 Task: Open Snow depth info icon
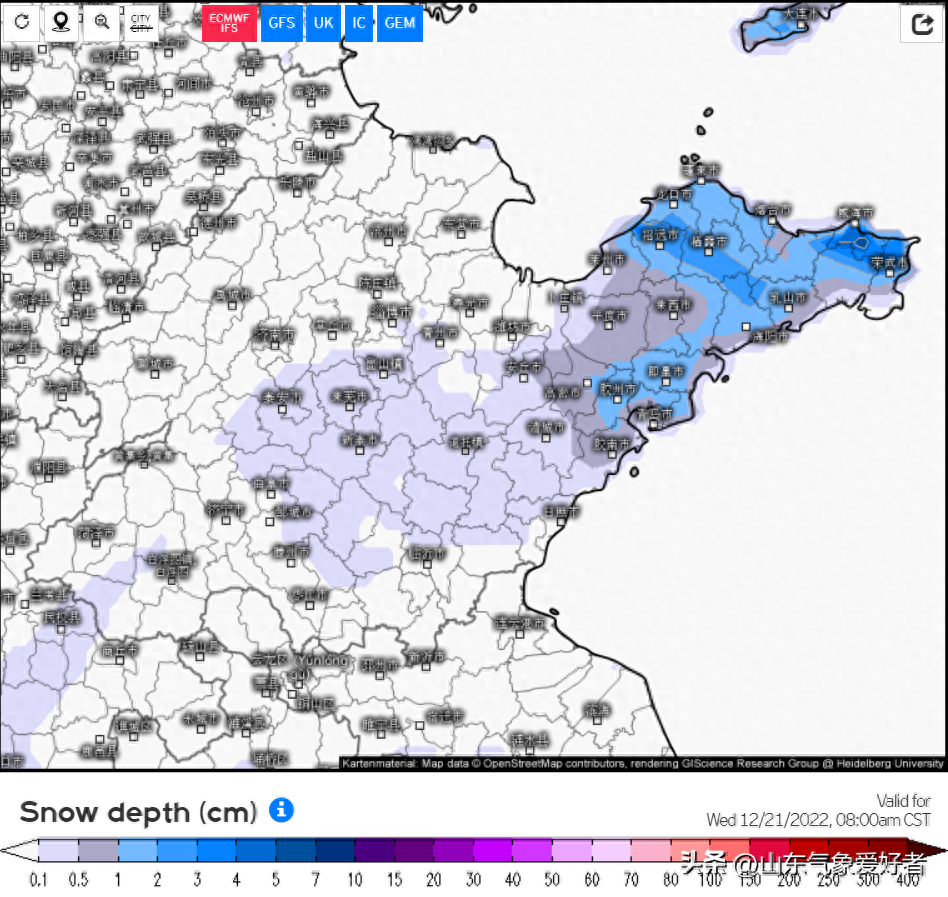tap(282, 810)
